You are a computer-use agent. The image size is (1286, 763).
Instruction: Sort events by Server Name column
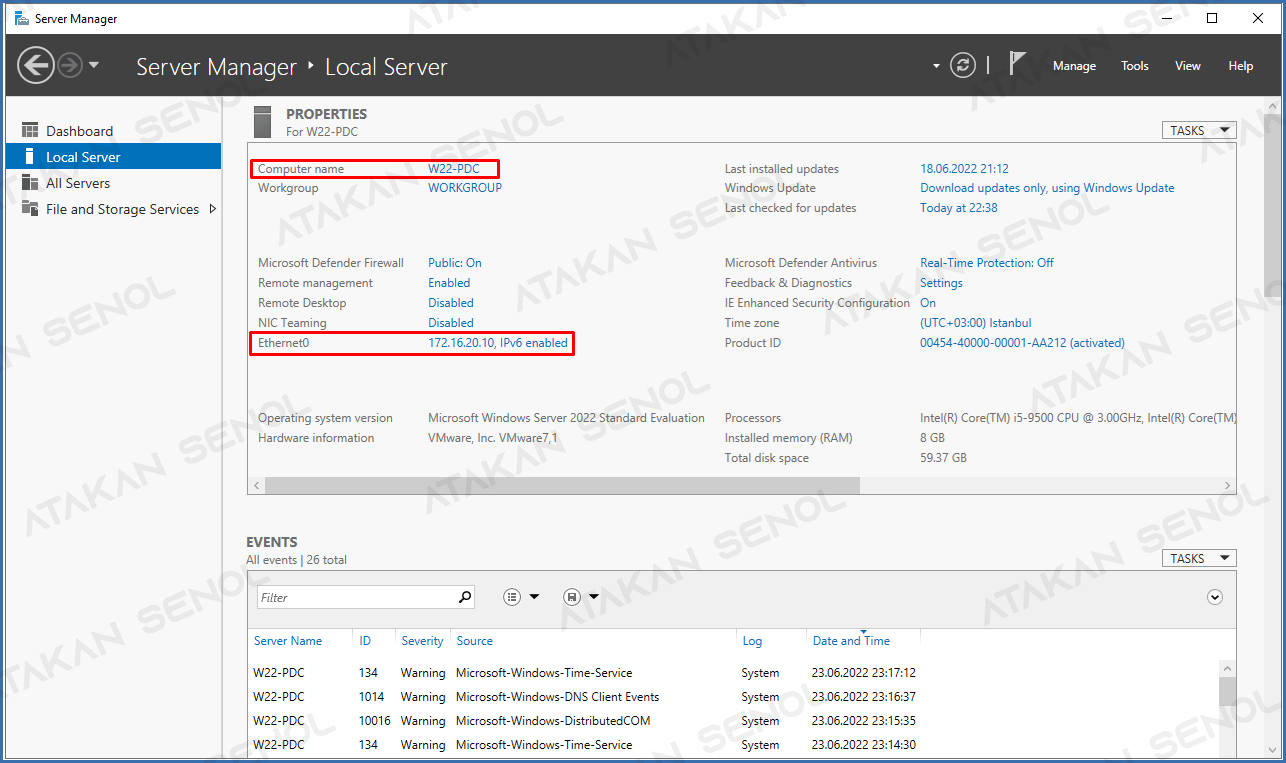pos(288,641)
